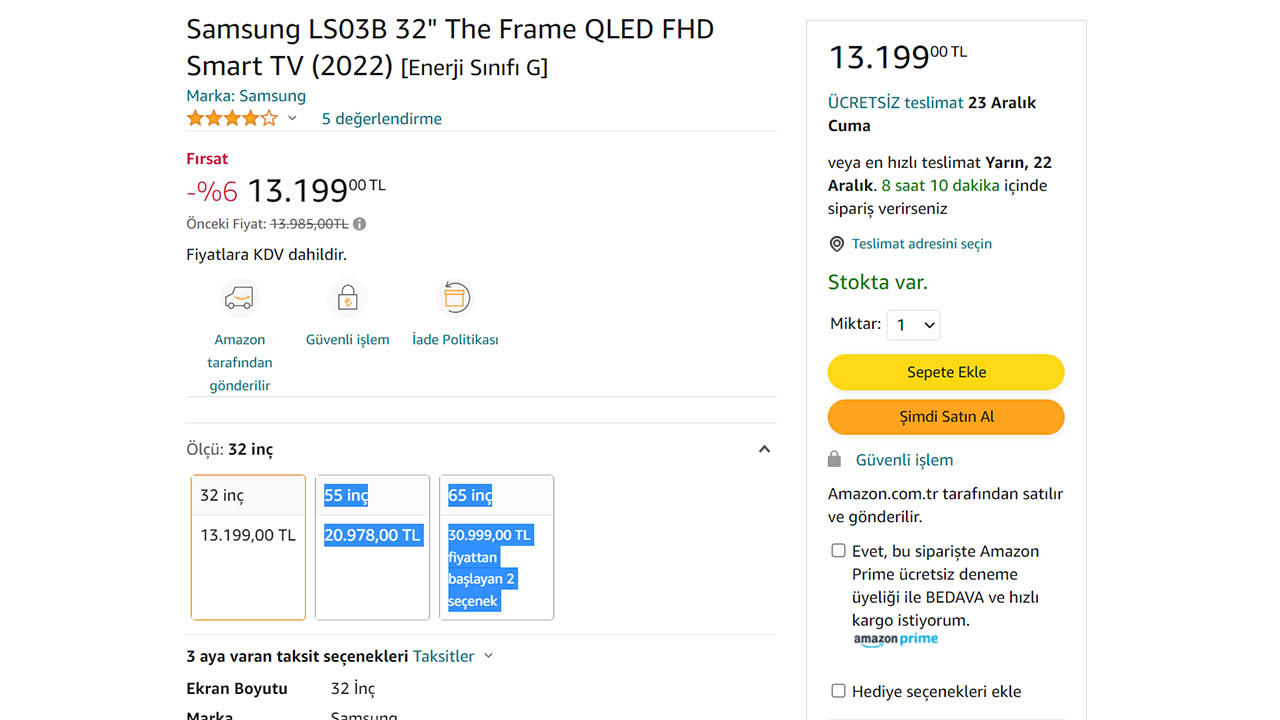Image resolution: width=1280 pixels, height=720 pixels.
Task: Click the amazon prime logo
Action: click(x=896, y=639)
